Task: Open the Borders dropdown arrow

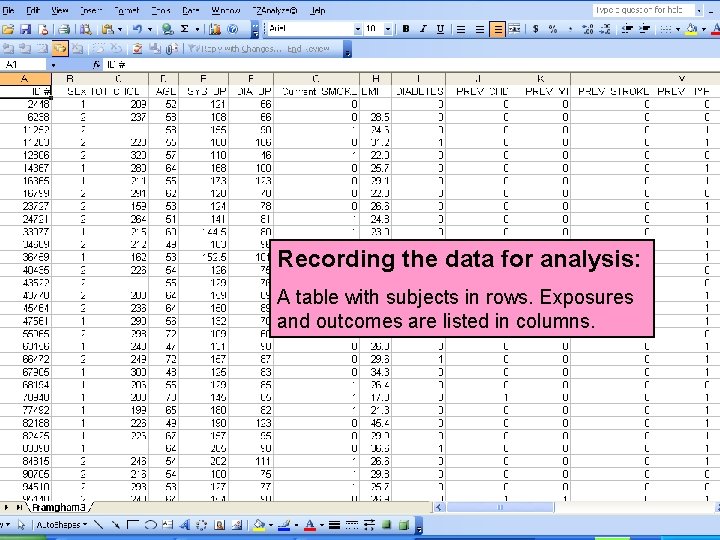Action: pyautogui.click(x=678, y=29)
